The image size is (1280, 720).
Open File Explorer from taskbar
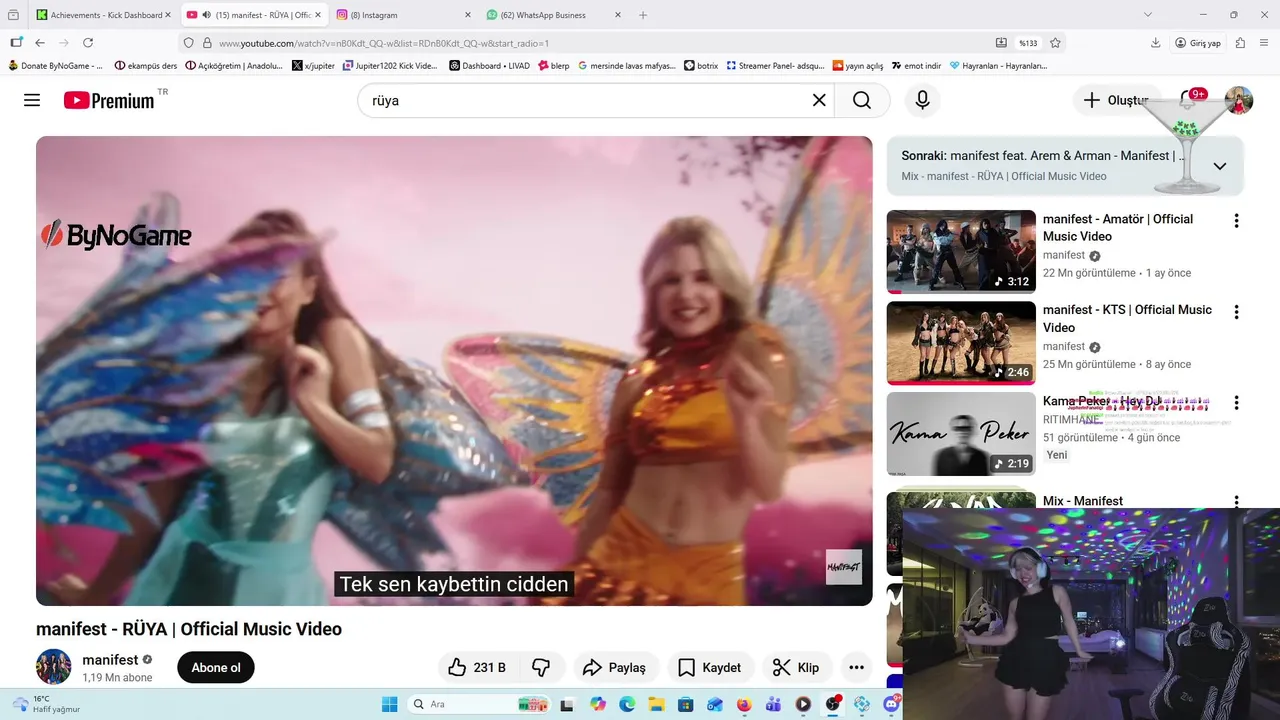coord(656,704)
